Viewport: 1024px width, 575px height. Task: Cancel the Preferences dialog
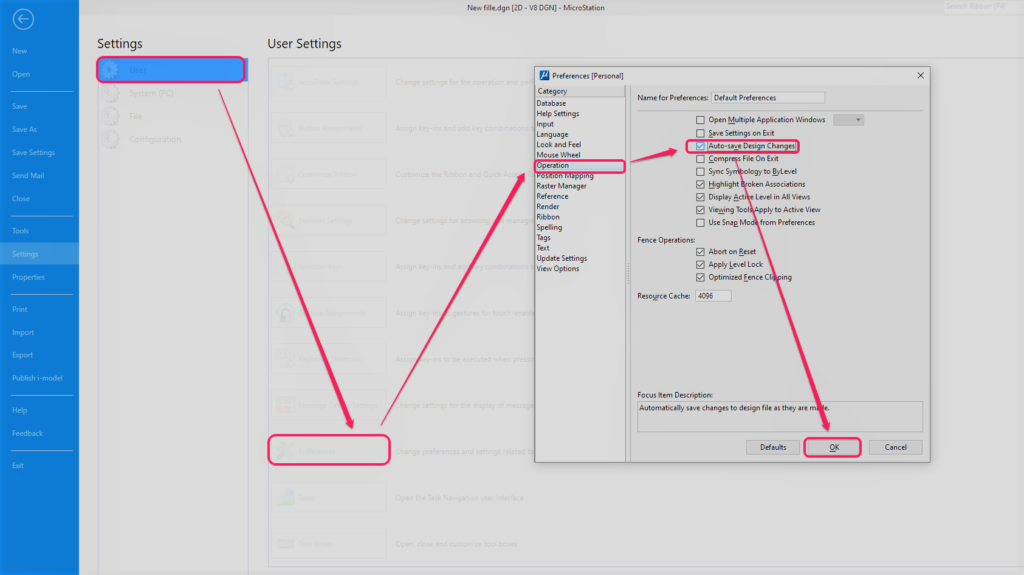pos(895,448)
